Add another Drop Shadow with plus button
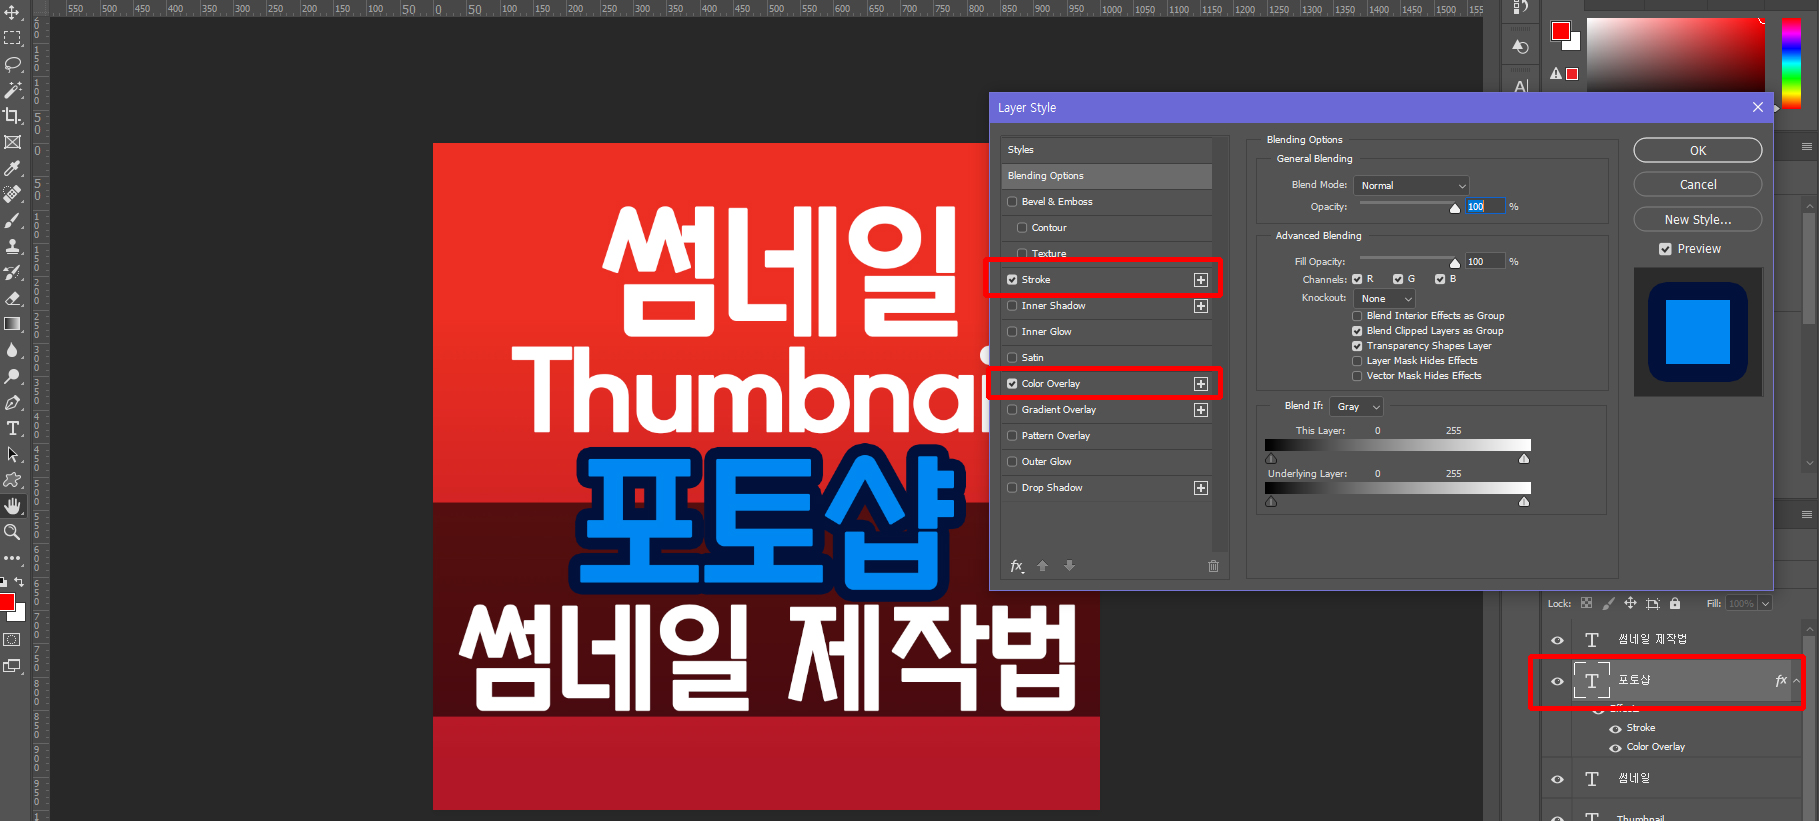1819x821 pixels. 1201,488
